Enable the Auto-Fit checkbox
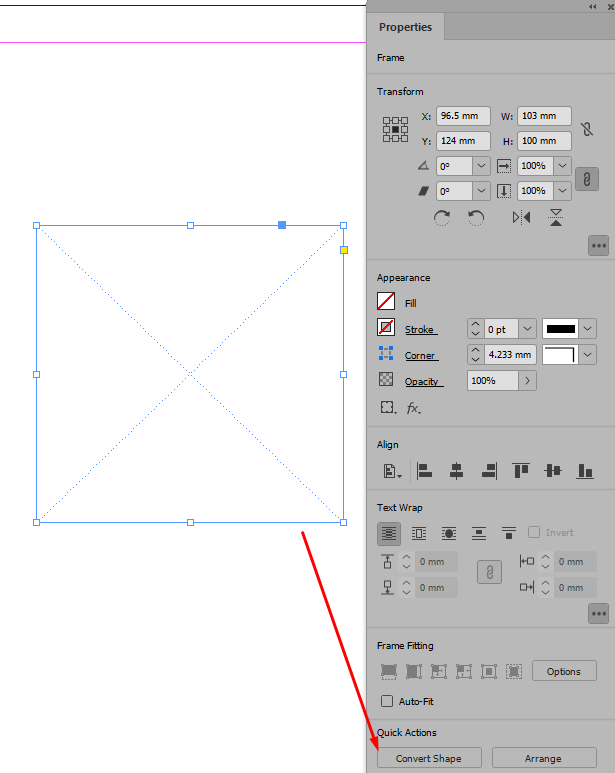The width and height of the screenshot is (615, 773). pyautogui.click(x=387, y=701)
